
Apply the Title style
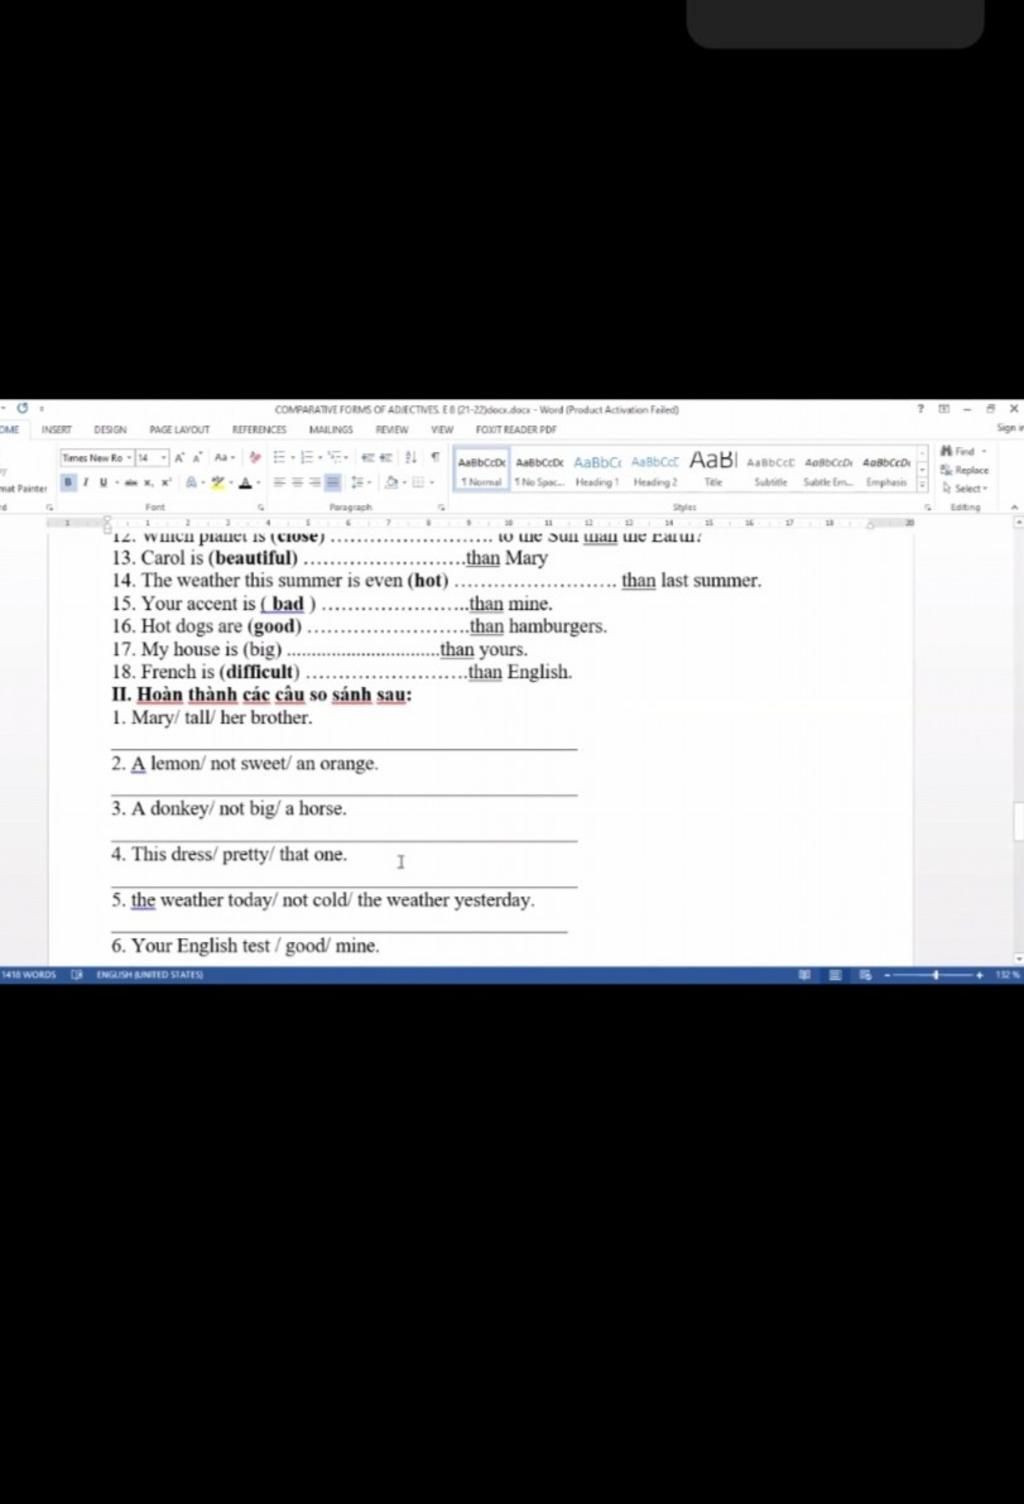[x=713, y=470]
